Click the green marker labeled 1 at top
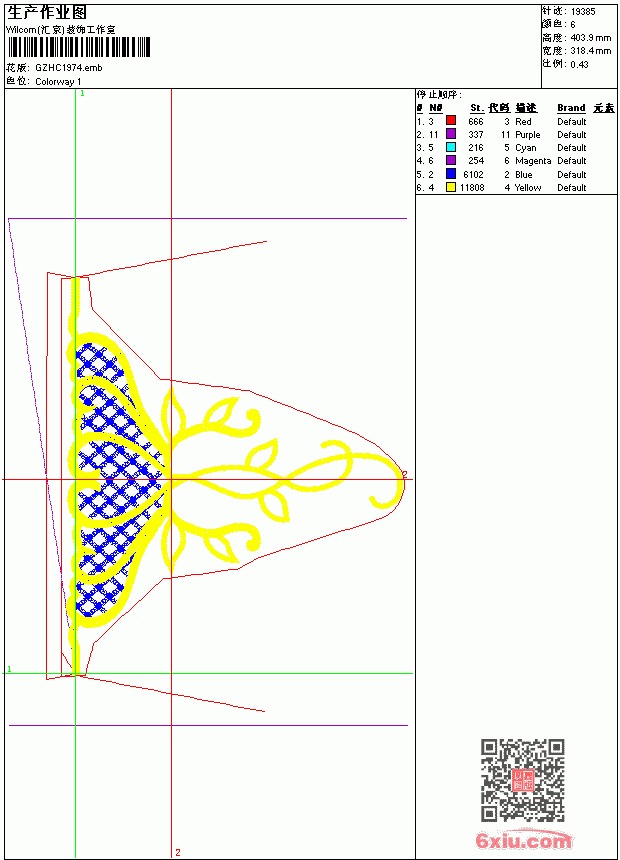 click(x=82, y=94)
